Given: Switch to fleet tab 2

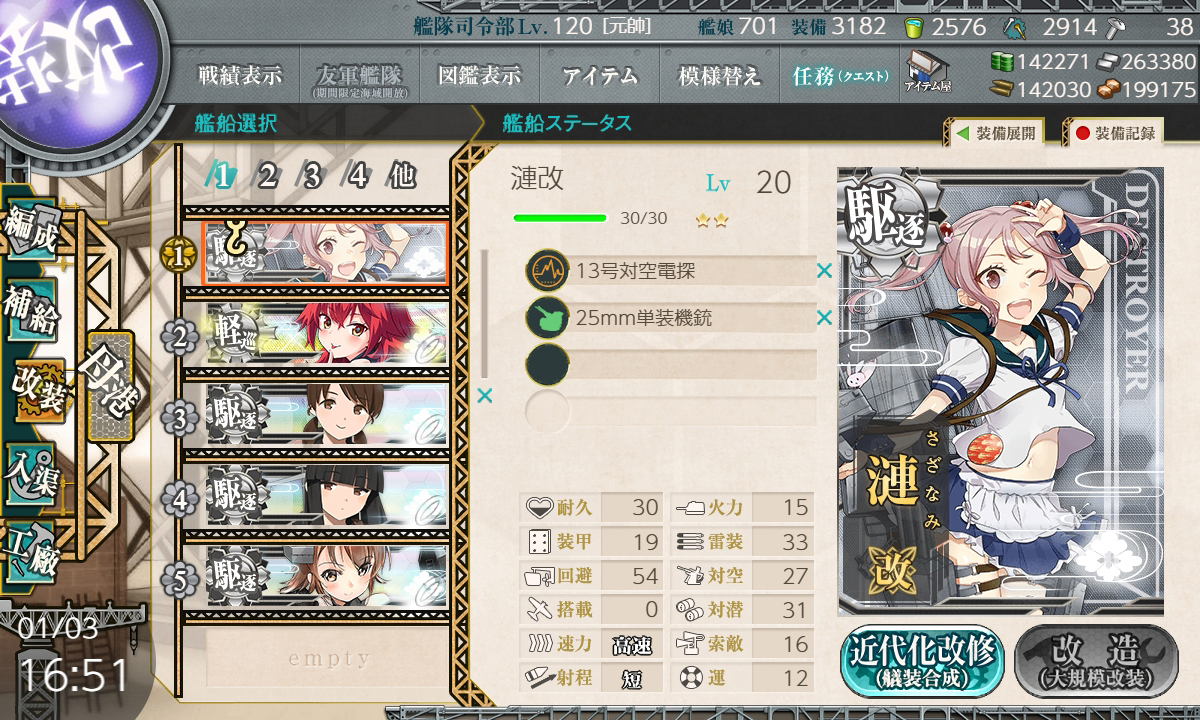Looking at the screenshot, I should pos(266,176).
